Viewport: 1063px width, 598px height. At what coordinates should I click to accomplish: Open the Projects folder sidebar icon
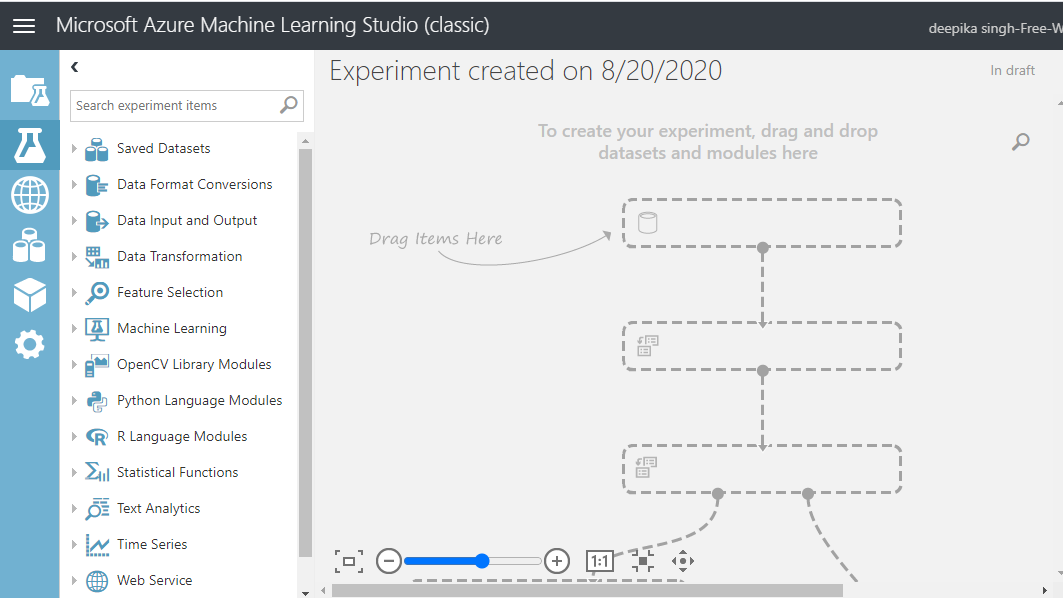pyautogui.click(x=30, y=90)
